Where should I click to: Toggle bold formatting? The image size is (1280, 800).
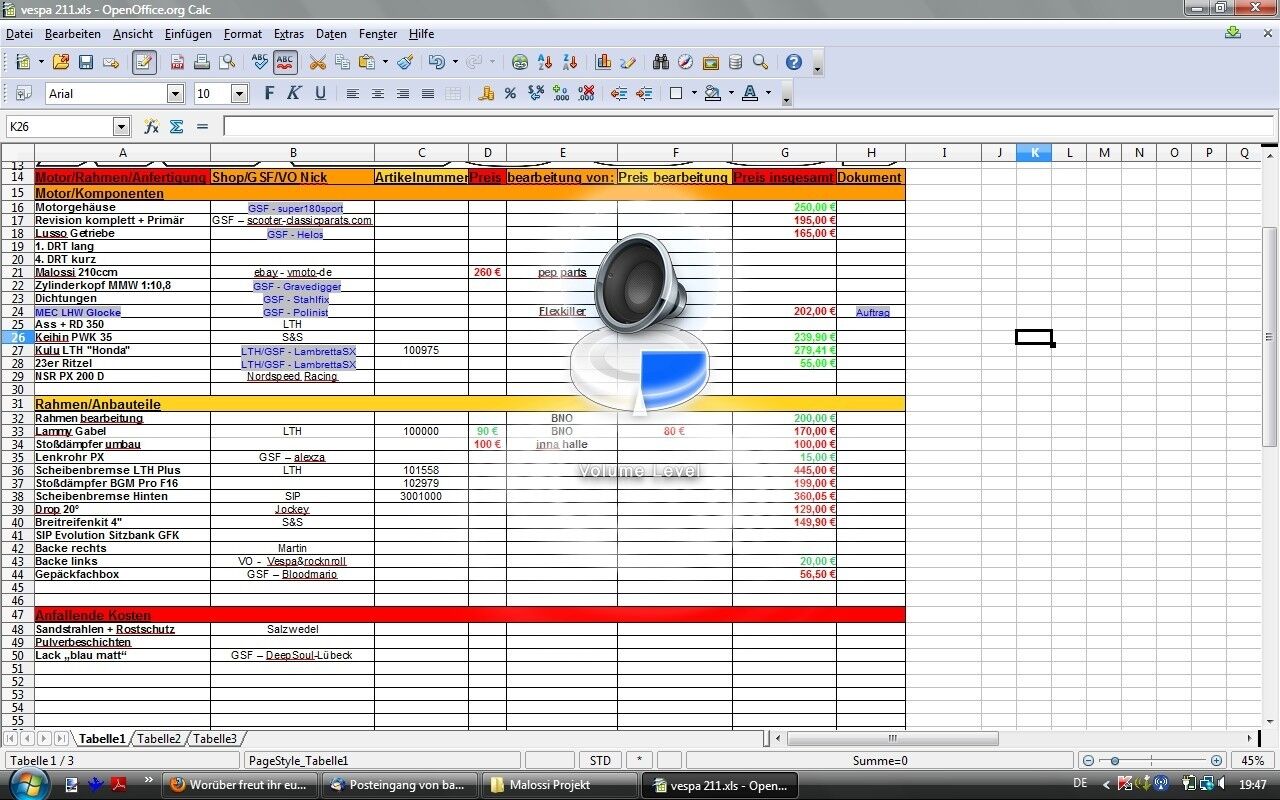pyautogui.click(x=268, y=94)
